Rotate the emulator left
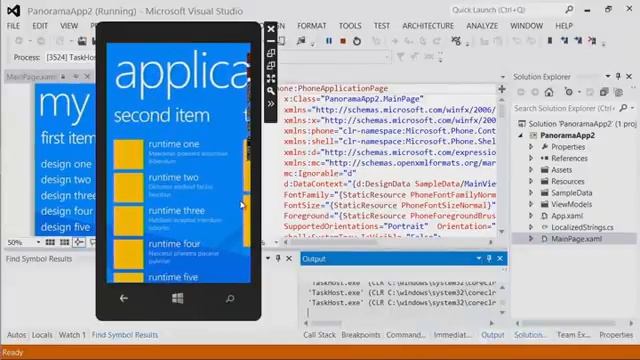This screenshot has width=640, height=360. click(271, 53)
